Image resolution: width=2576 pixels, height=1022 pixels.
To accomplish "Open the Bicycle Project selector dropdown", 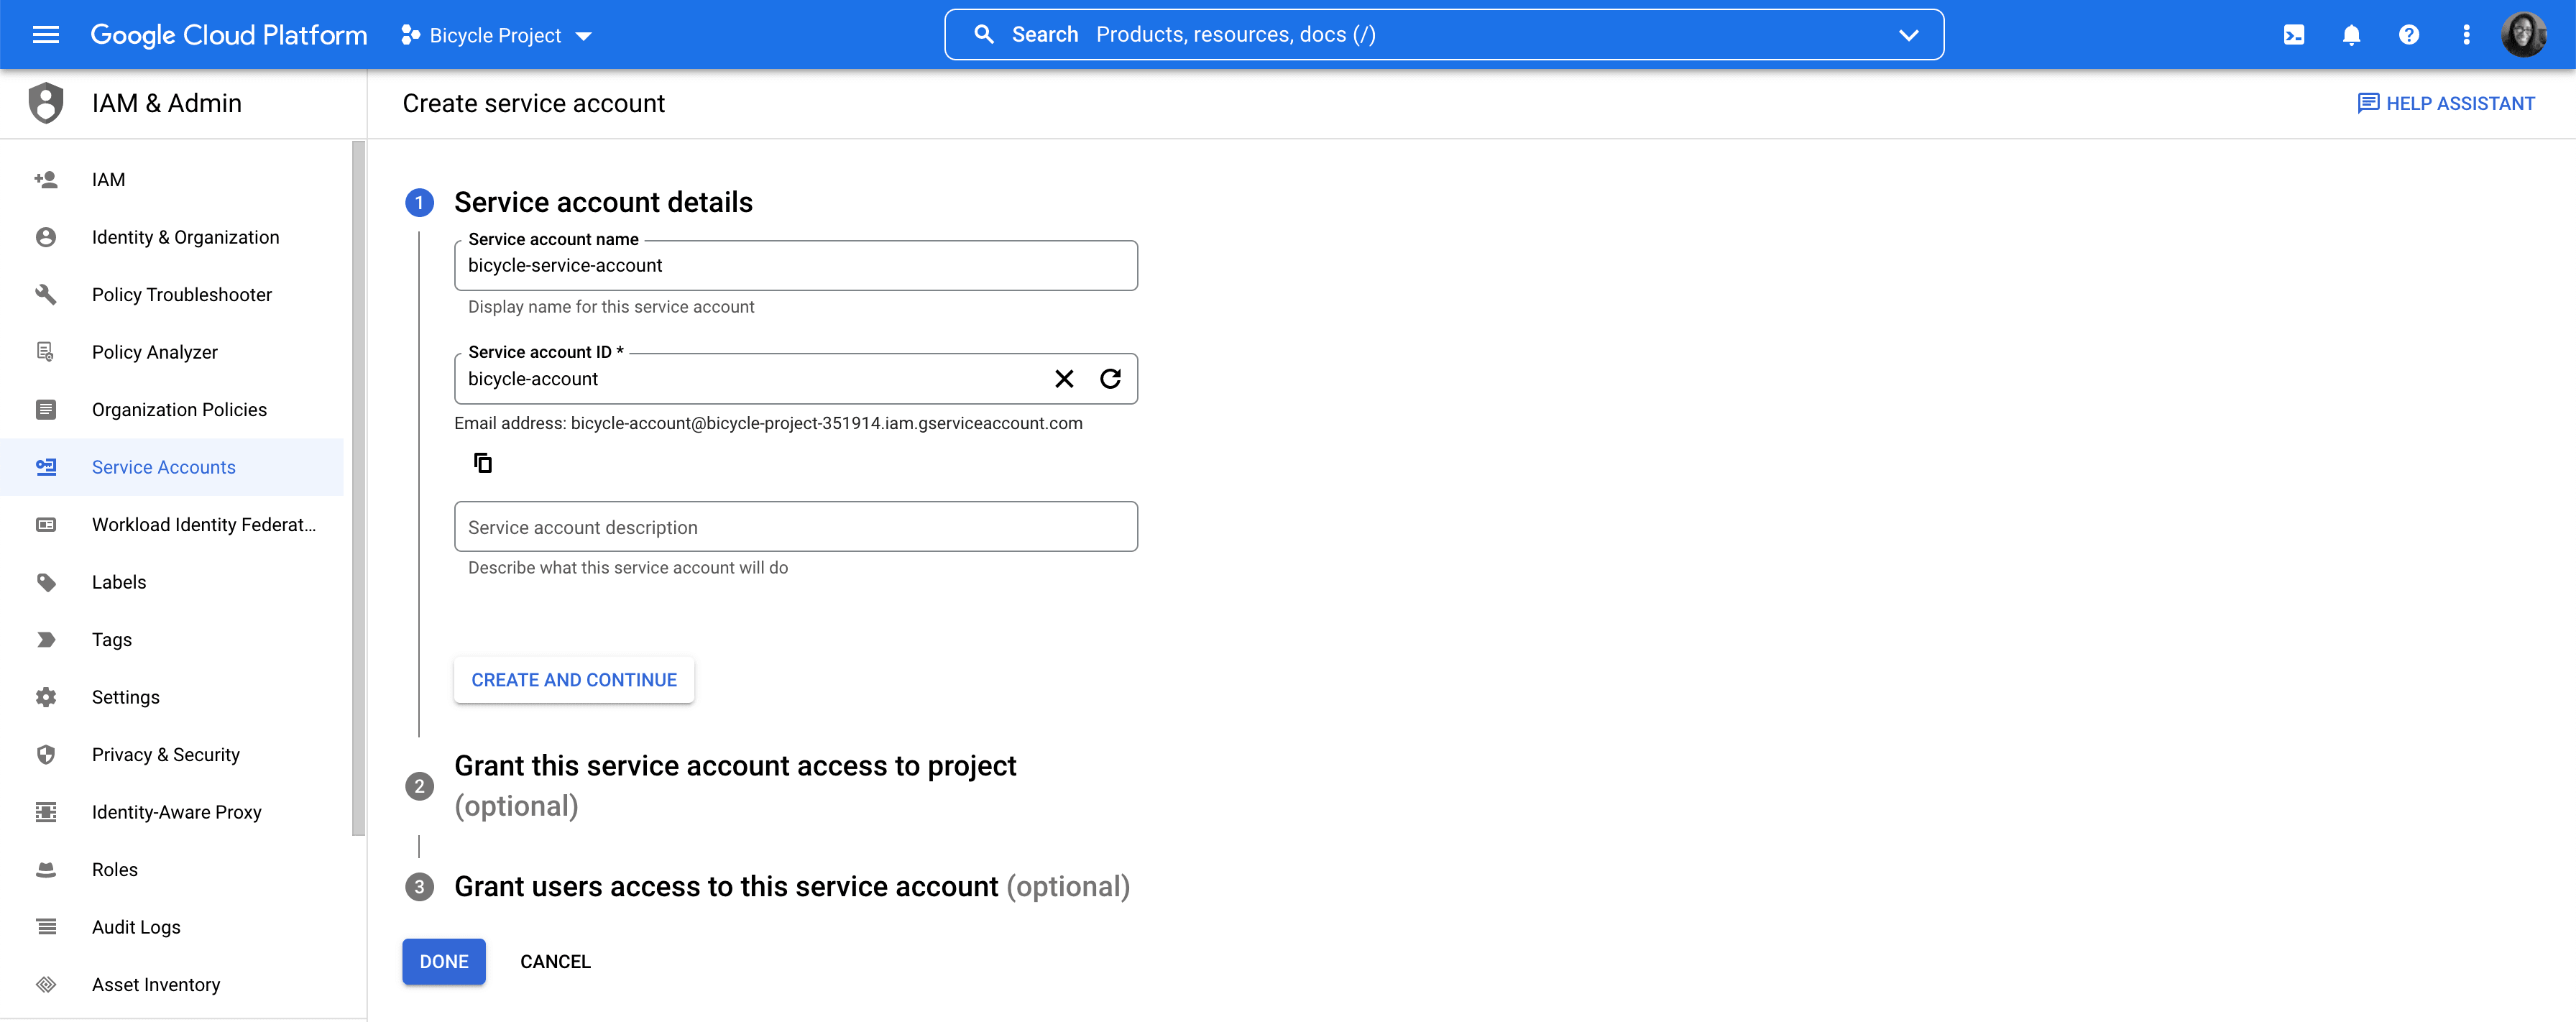I will (497, 36).
